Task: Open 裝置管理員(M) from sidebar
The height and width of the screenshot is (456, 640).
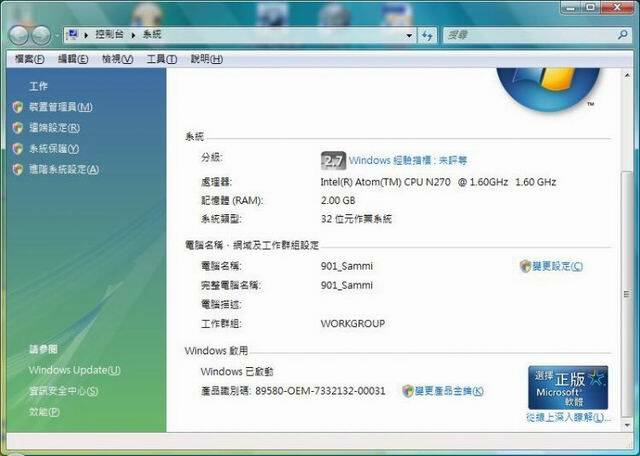Action: click(61, 107)
